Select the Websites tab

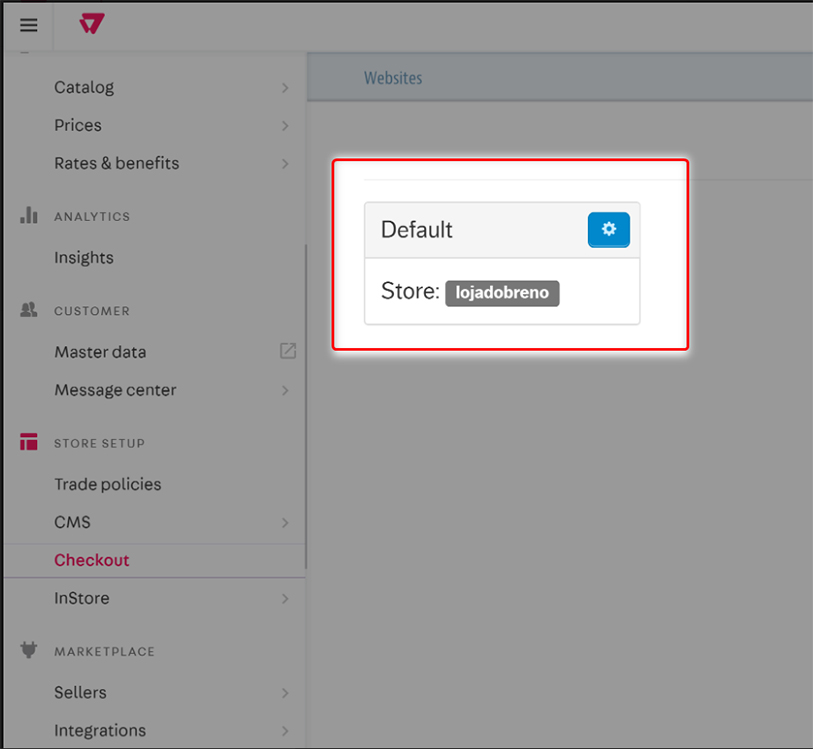point(392,77)
